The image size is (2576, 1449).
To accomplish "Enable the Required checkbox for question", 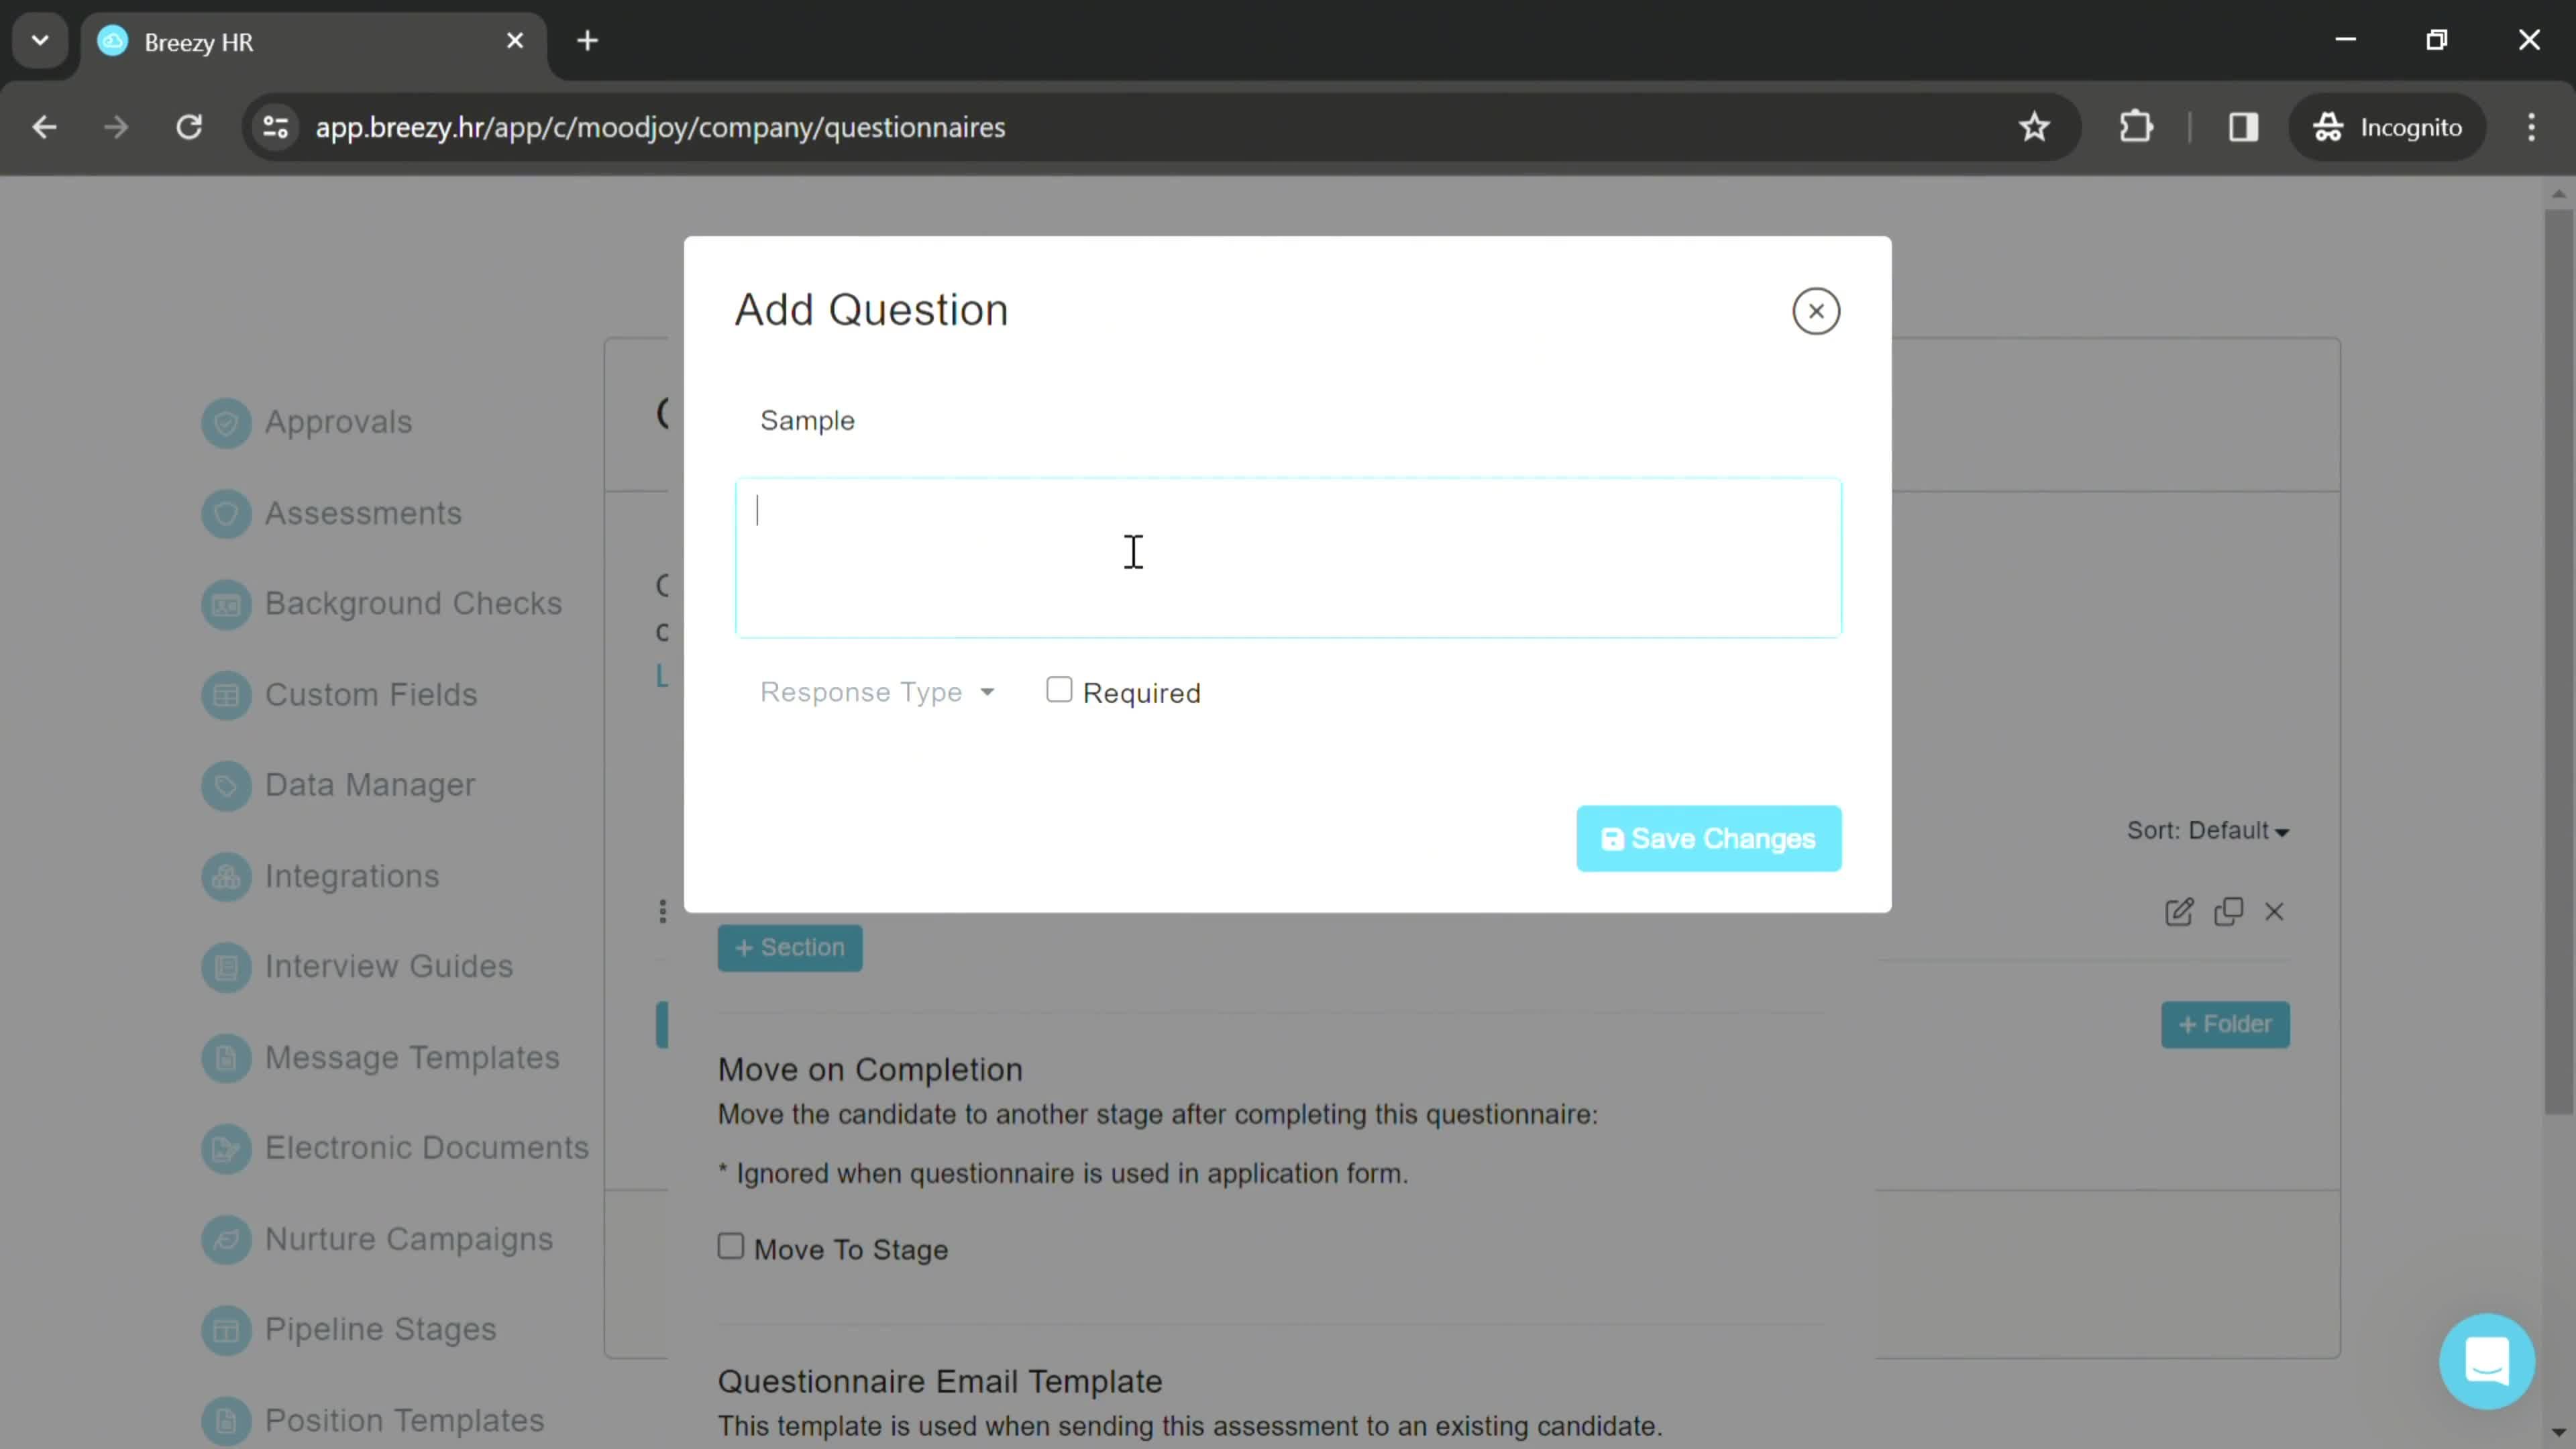I will [1058, 690].
